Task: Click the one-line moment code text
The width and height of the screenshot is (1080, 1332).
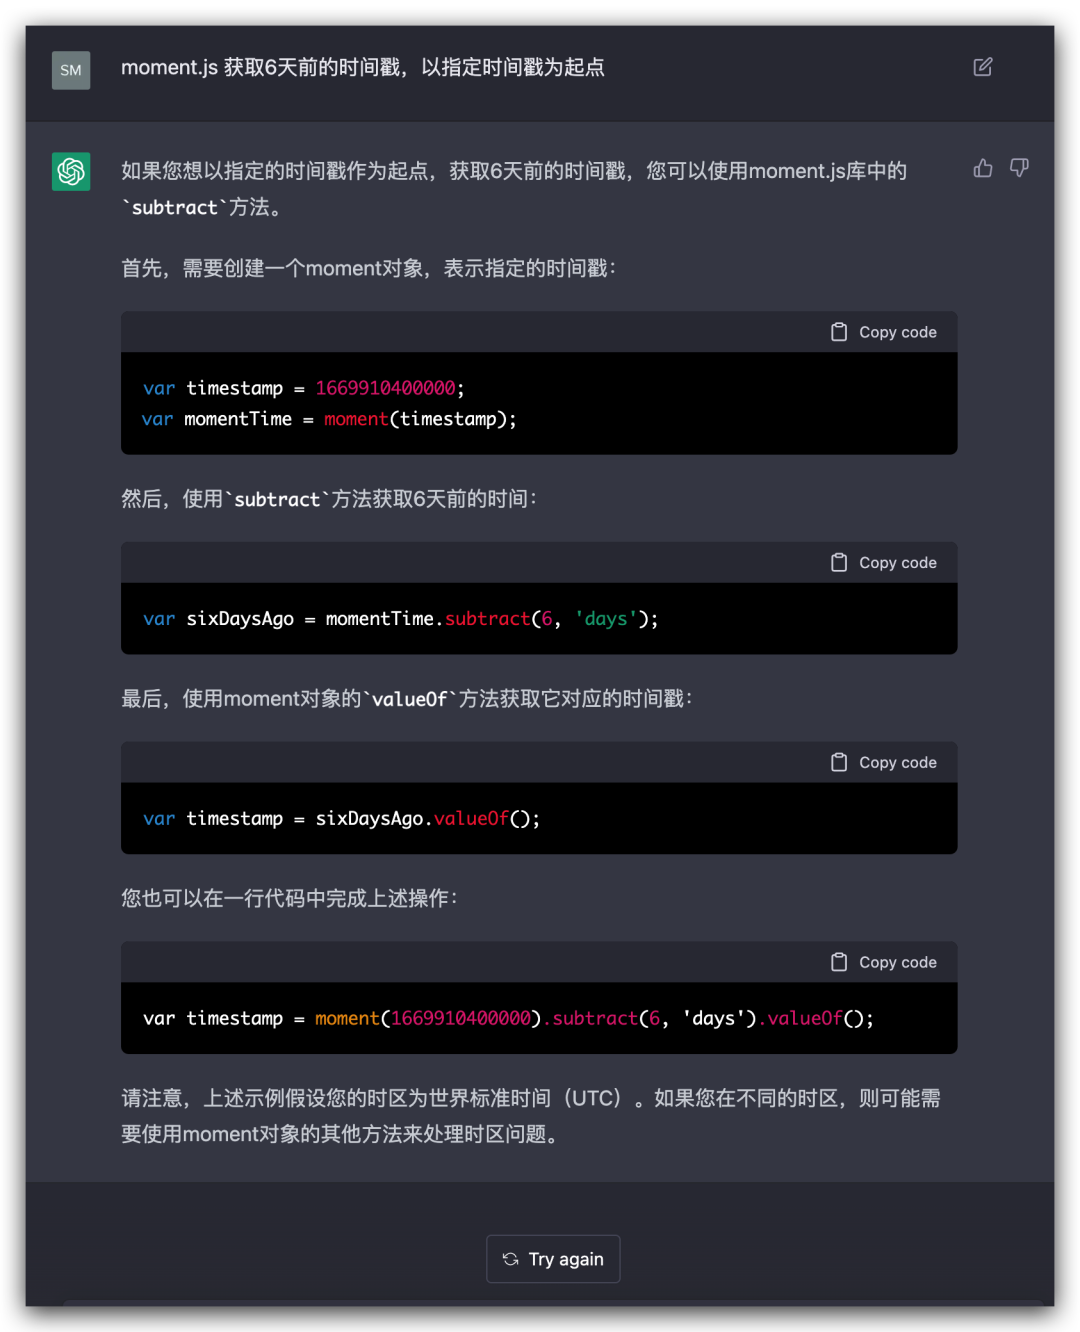Action: coord(508,1018)
